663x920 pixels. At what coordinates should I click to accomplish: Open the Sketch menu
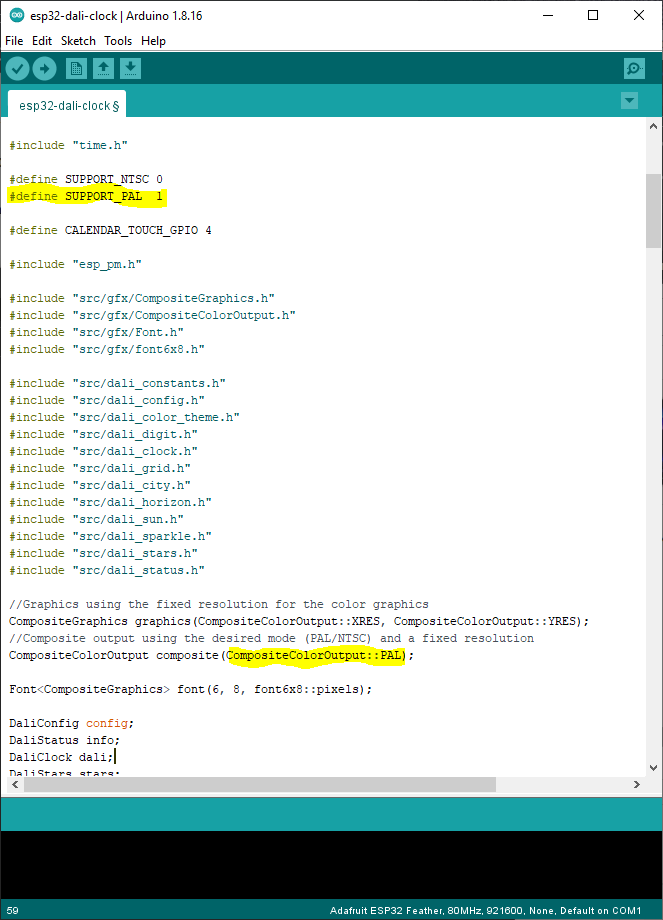pos(78,41)
